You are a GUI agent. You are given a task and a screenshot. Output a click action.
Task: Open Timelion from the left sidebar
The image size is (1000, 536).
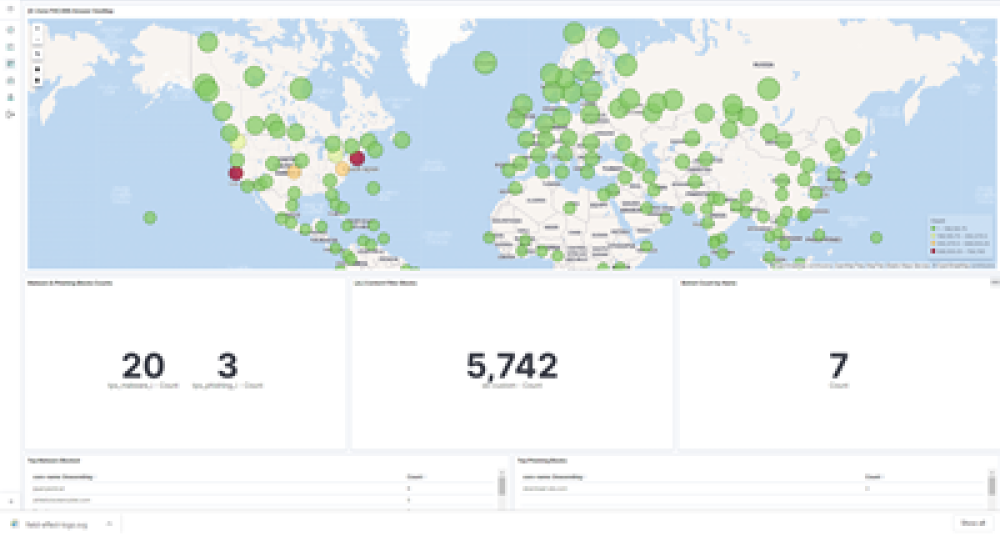[10, 81]
